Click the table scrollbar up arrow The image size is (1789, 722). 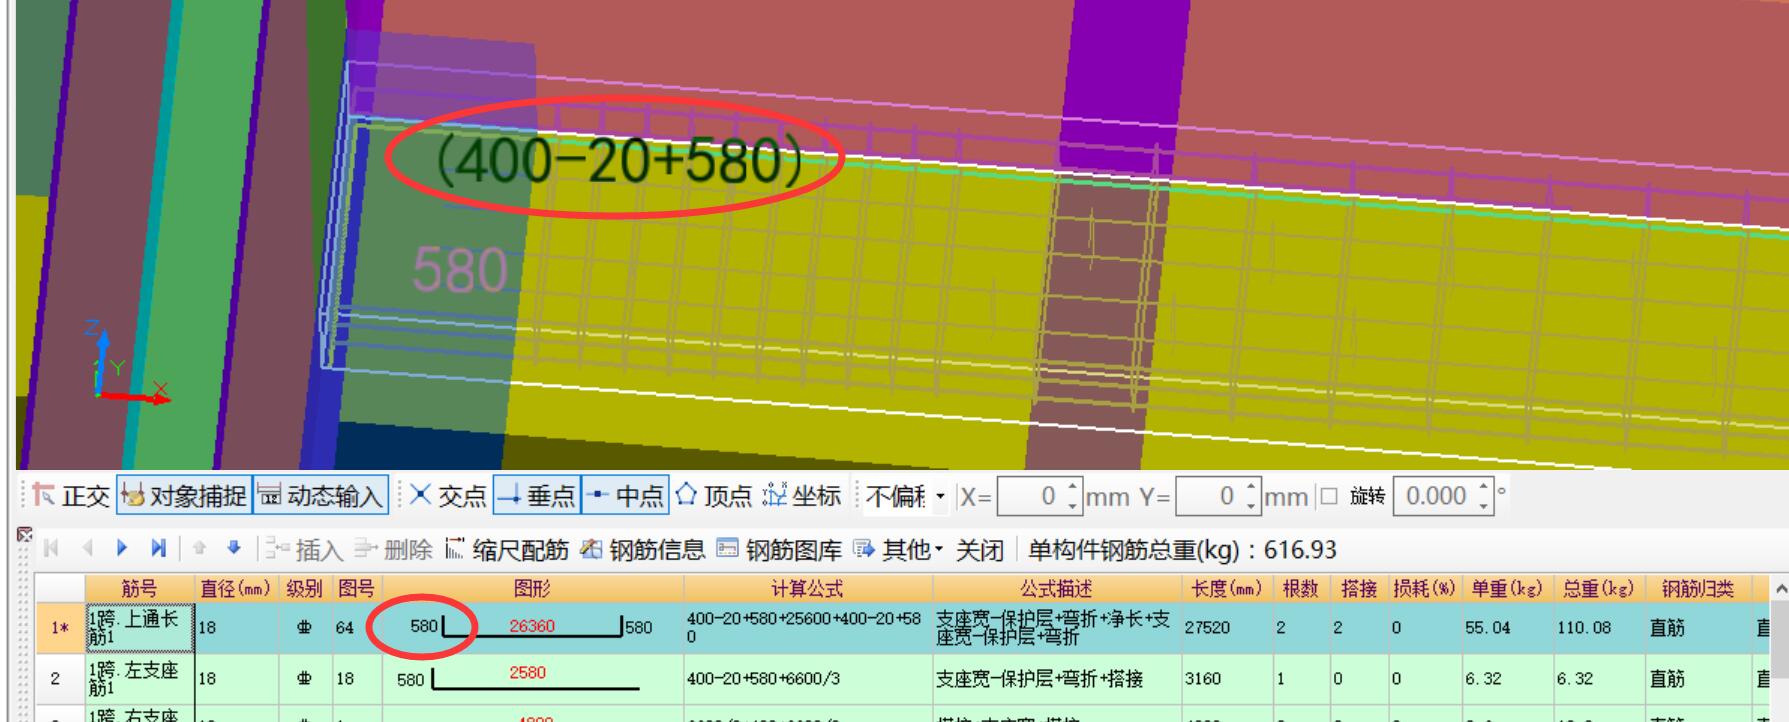click(x=1780, y=589)
